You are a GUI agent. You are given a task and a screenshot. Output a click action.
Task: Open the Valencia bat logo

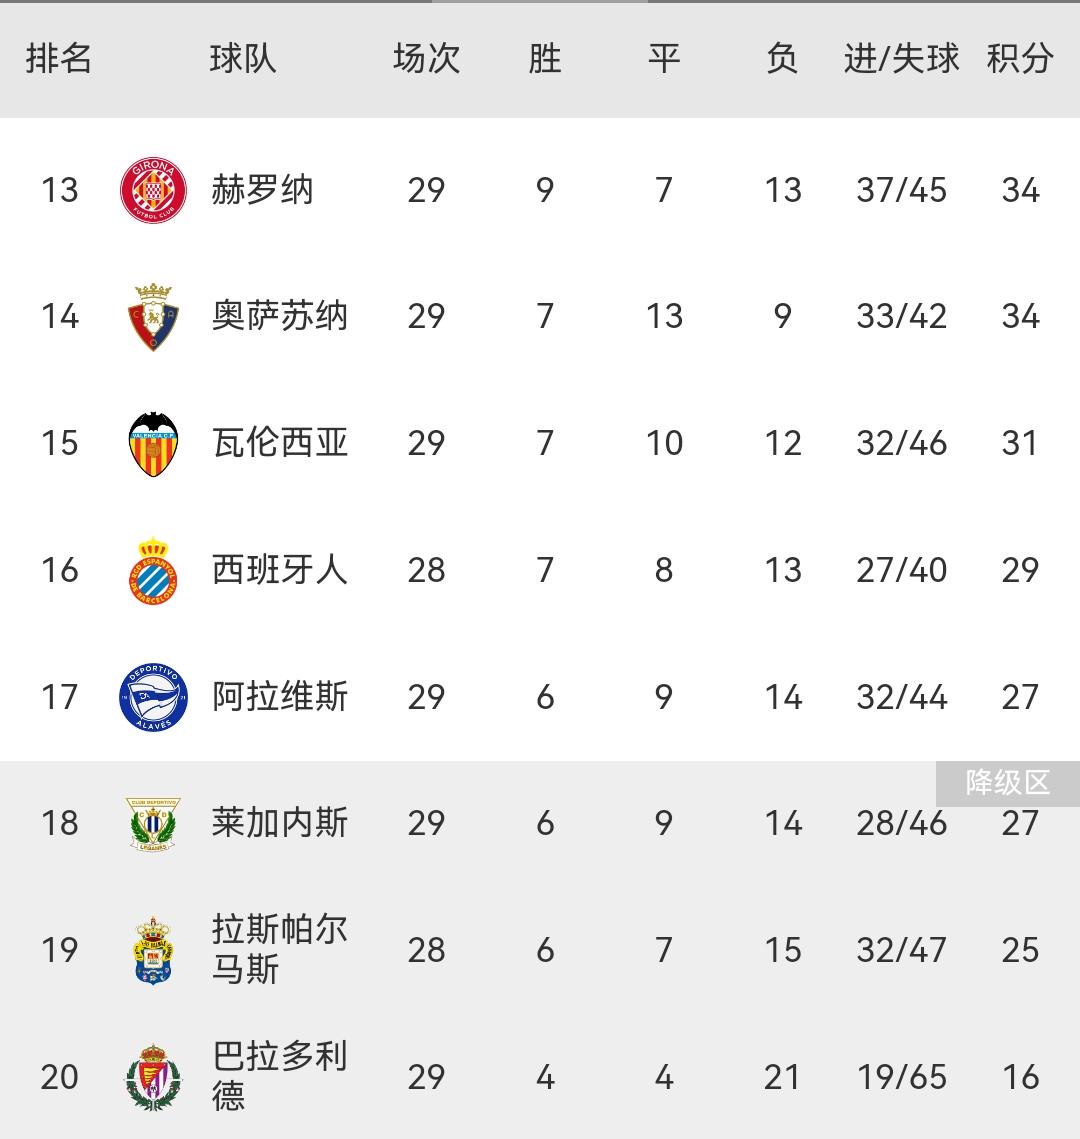tap(153, 443)
